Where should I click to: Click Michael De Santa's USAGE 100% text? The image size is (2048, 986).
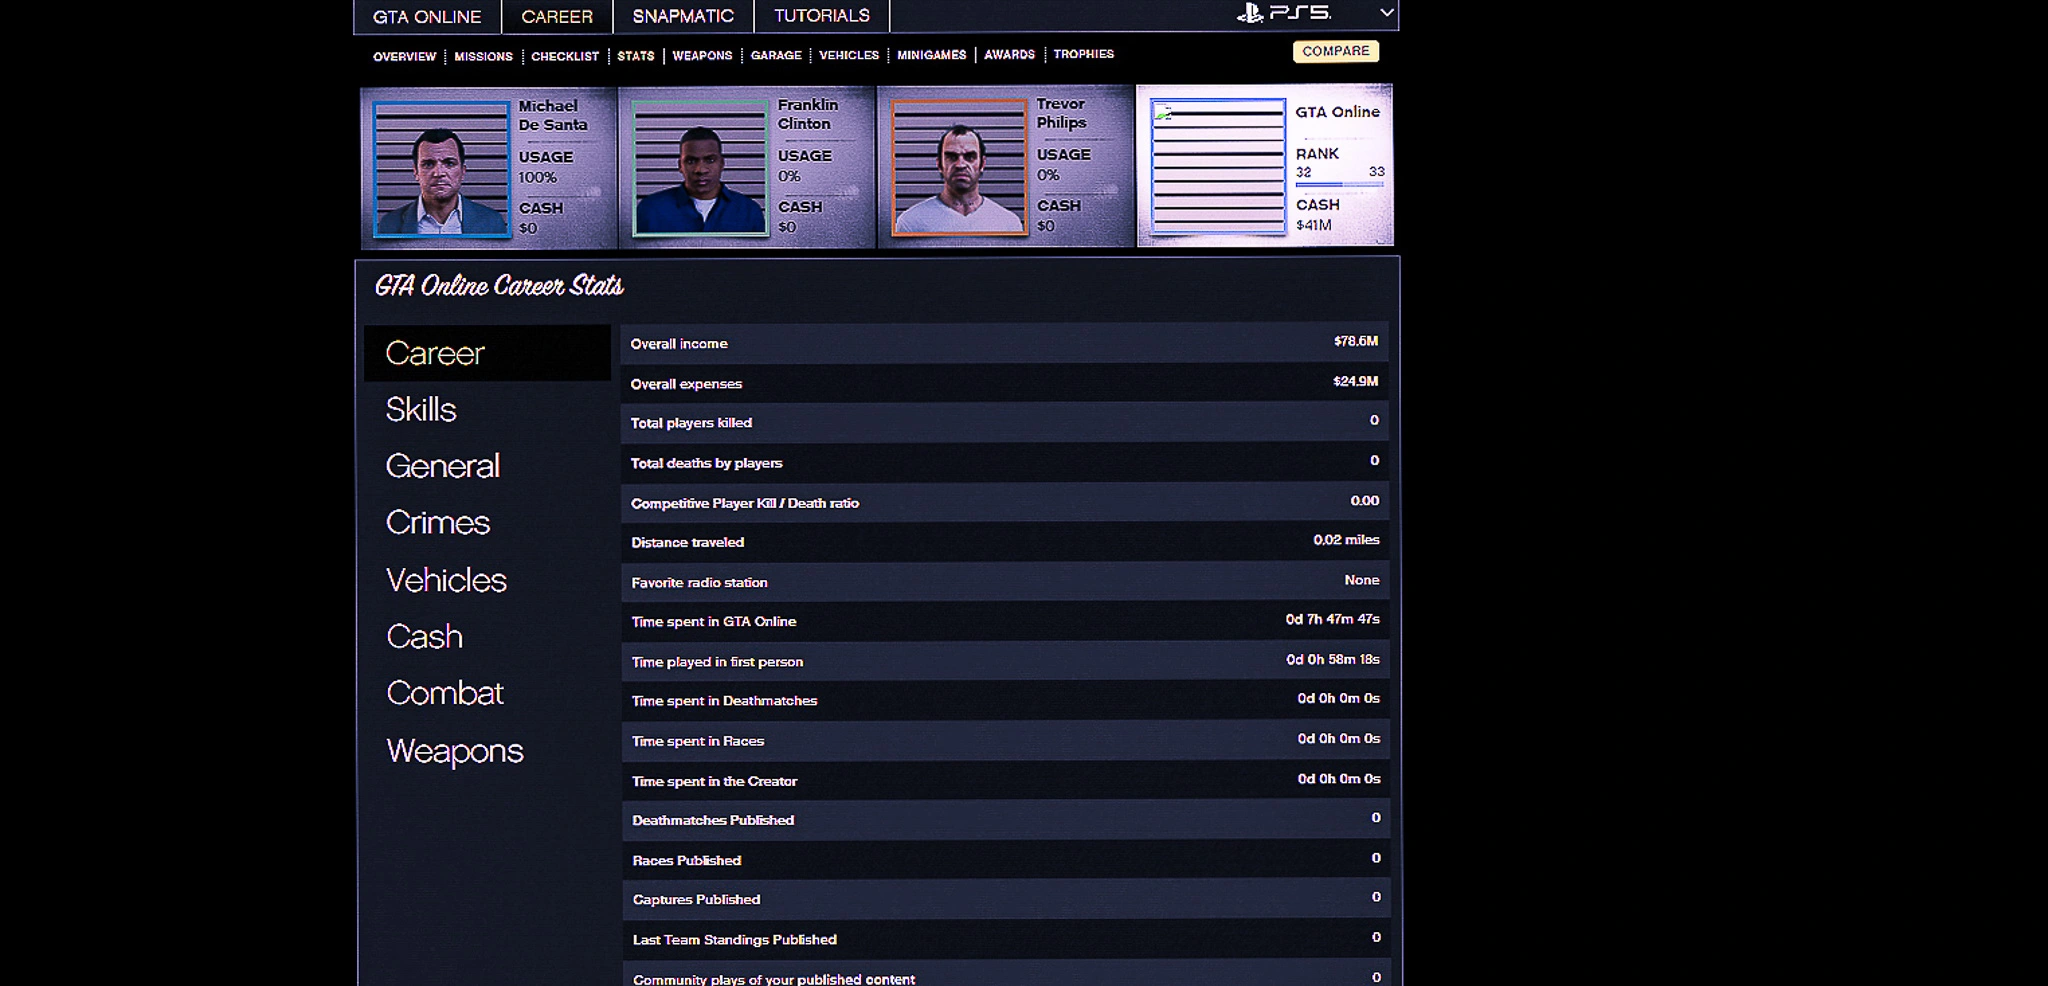click(x=546, y=167)
